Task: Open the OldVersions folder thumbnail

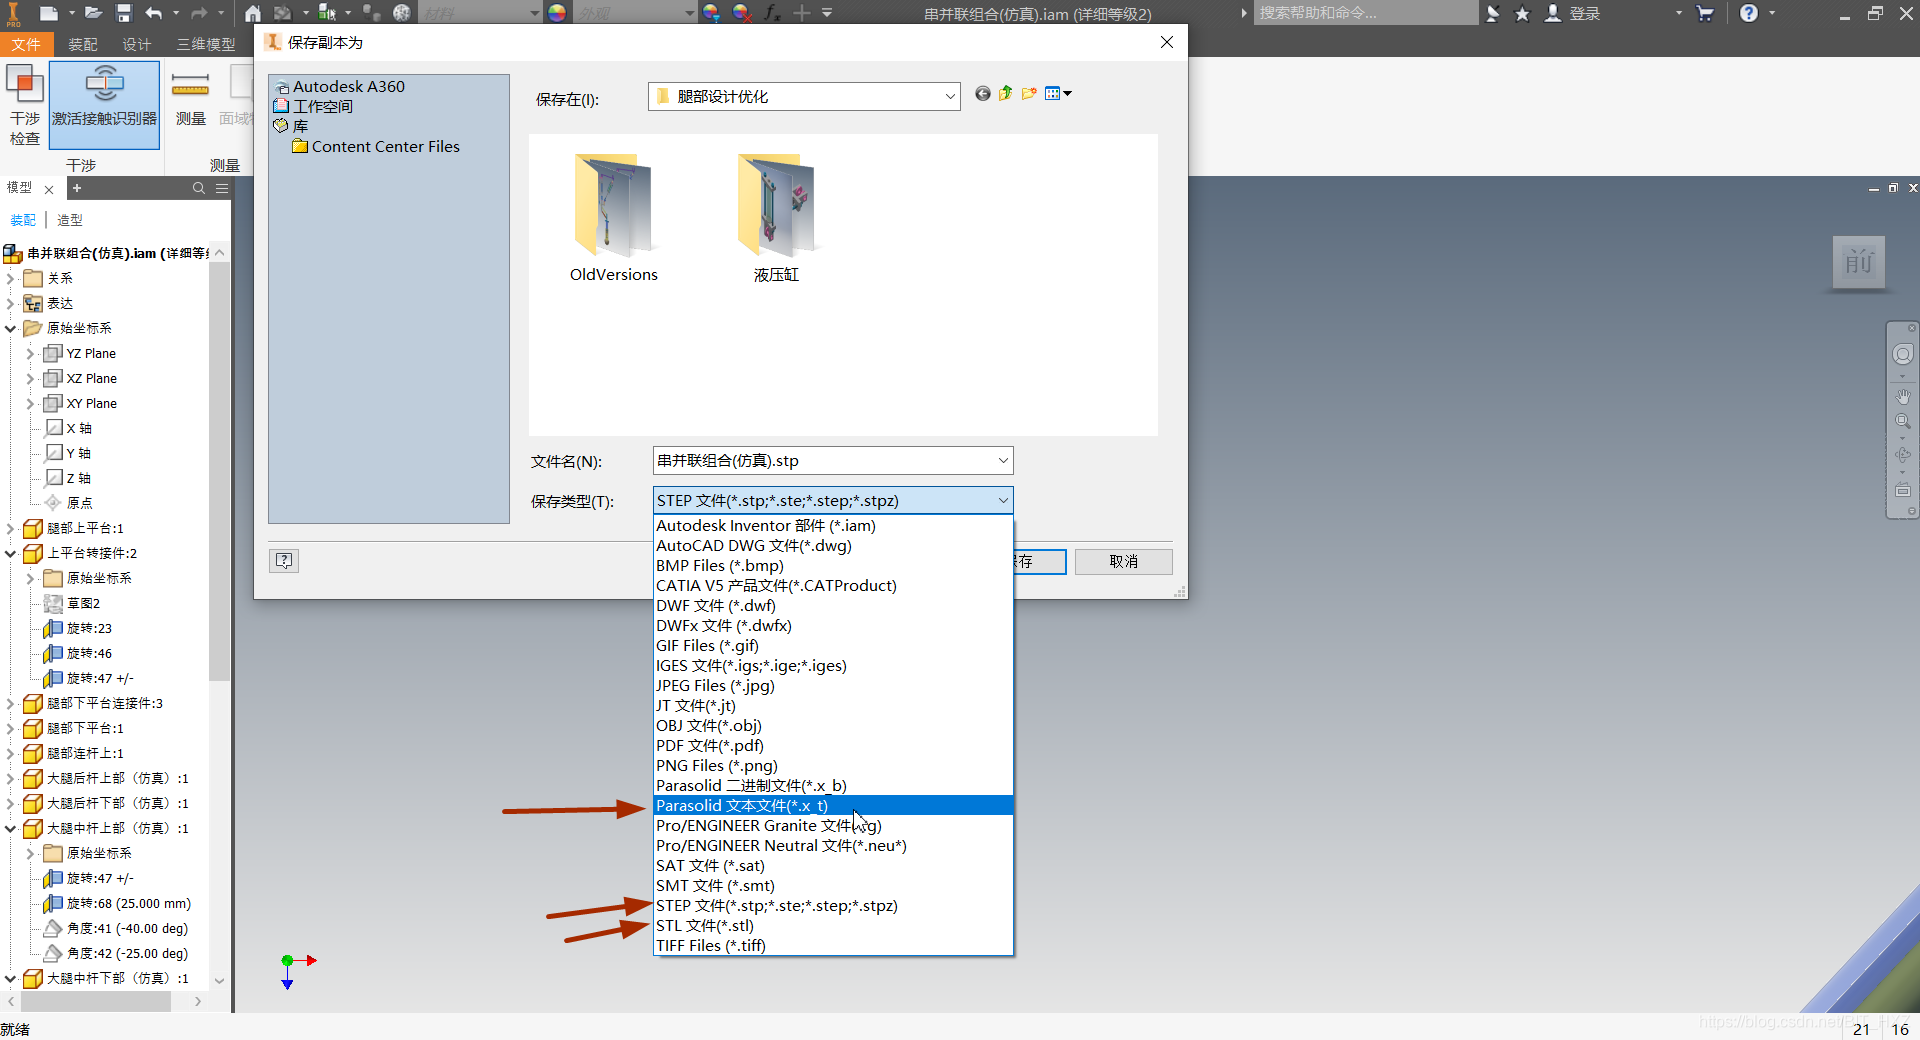Action: (x=613, y=218)
